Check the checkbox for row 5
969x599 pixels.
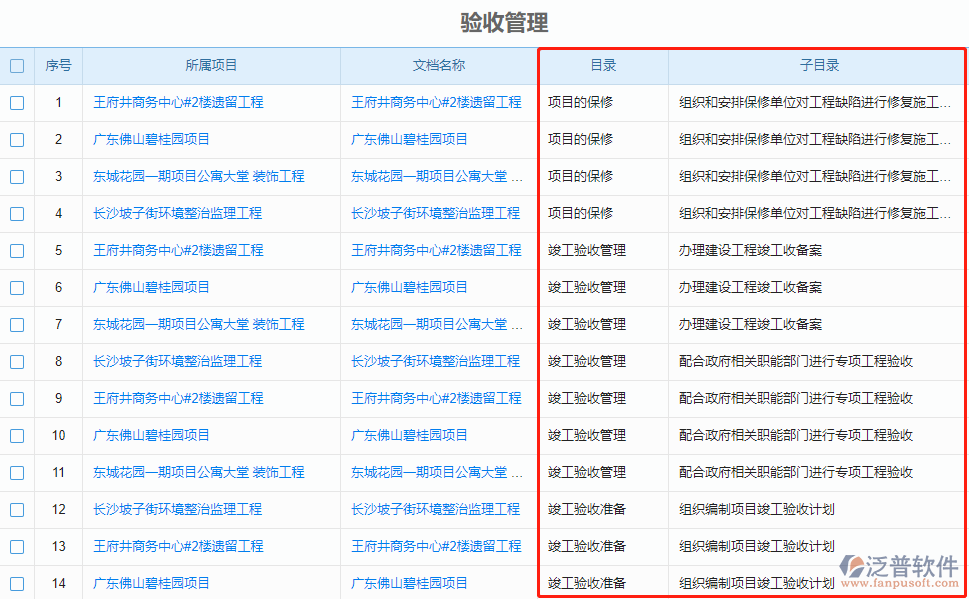pos(16,250)
